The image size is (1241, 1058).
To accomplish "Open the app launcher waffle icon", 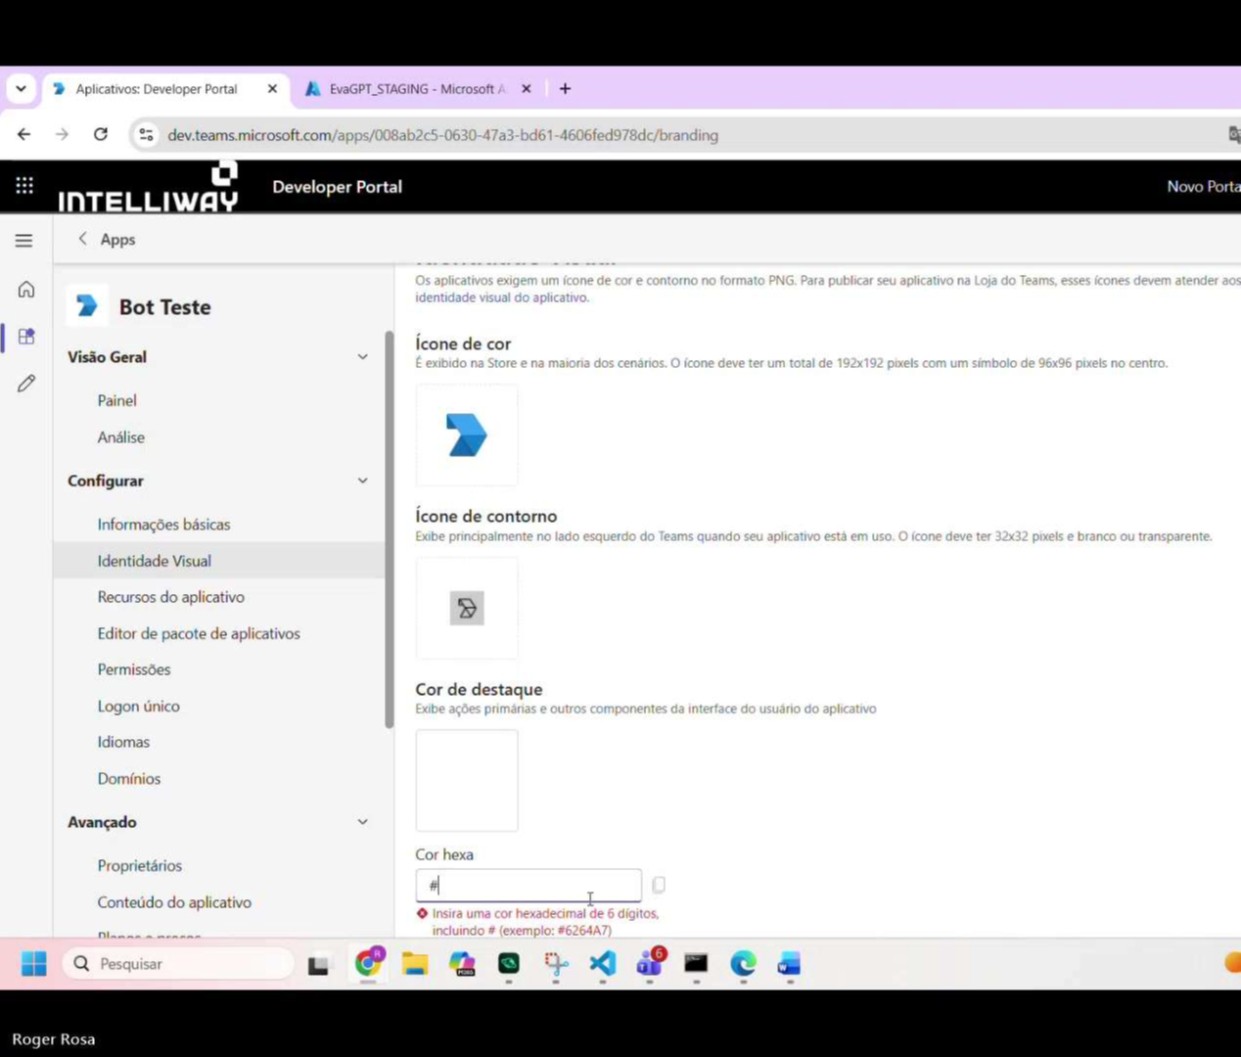I will coord(24,186).
